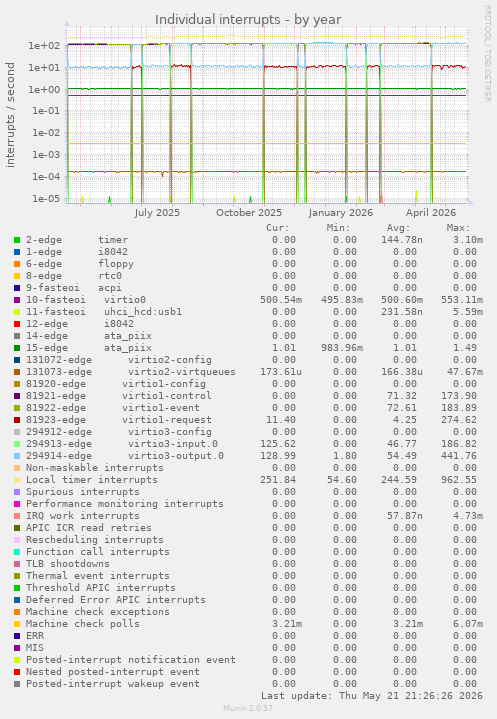Click the 1e+02 y-axis tick label
This screenshot has height=719, width=497.
[44, 45]
